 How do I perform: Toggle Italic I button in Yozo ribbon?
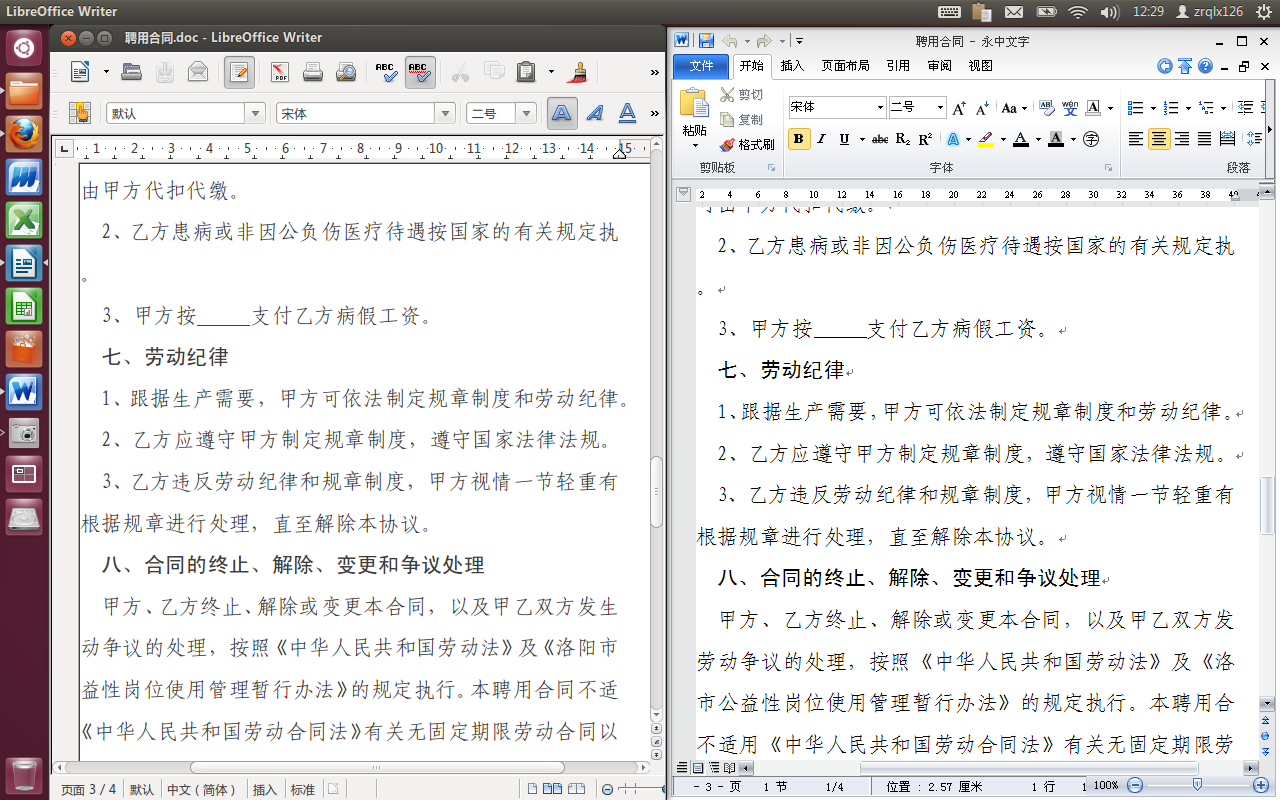[x=822, y=139]
